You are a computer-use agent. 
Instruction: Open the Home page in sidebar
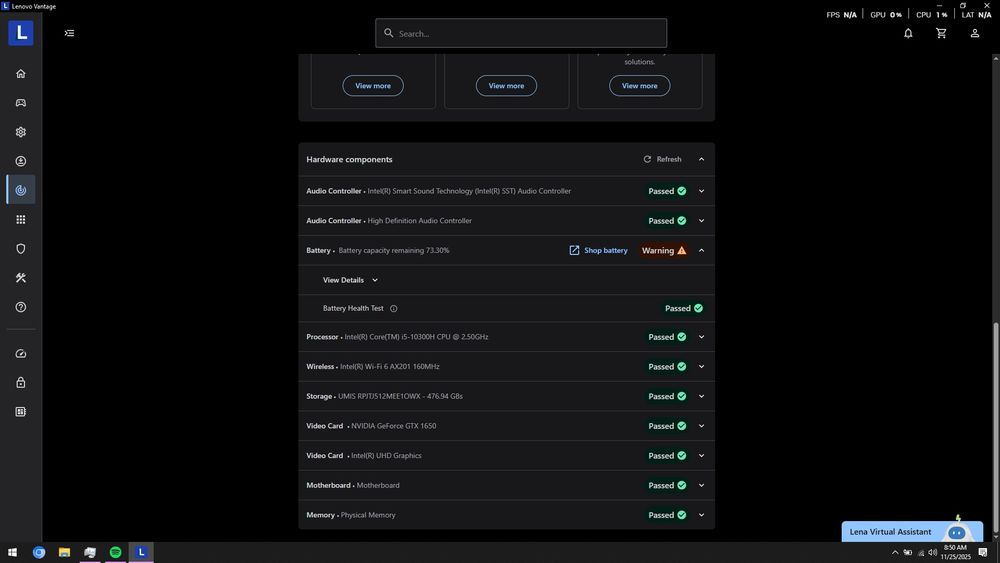click(20, 73)
